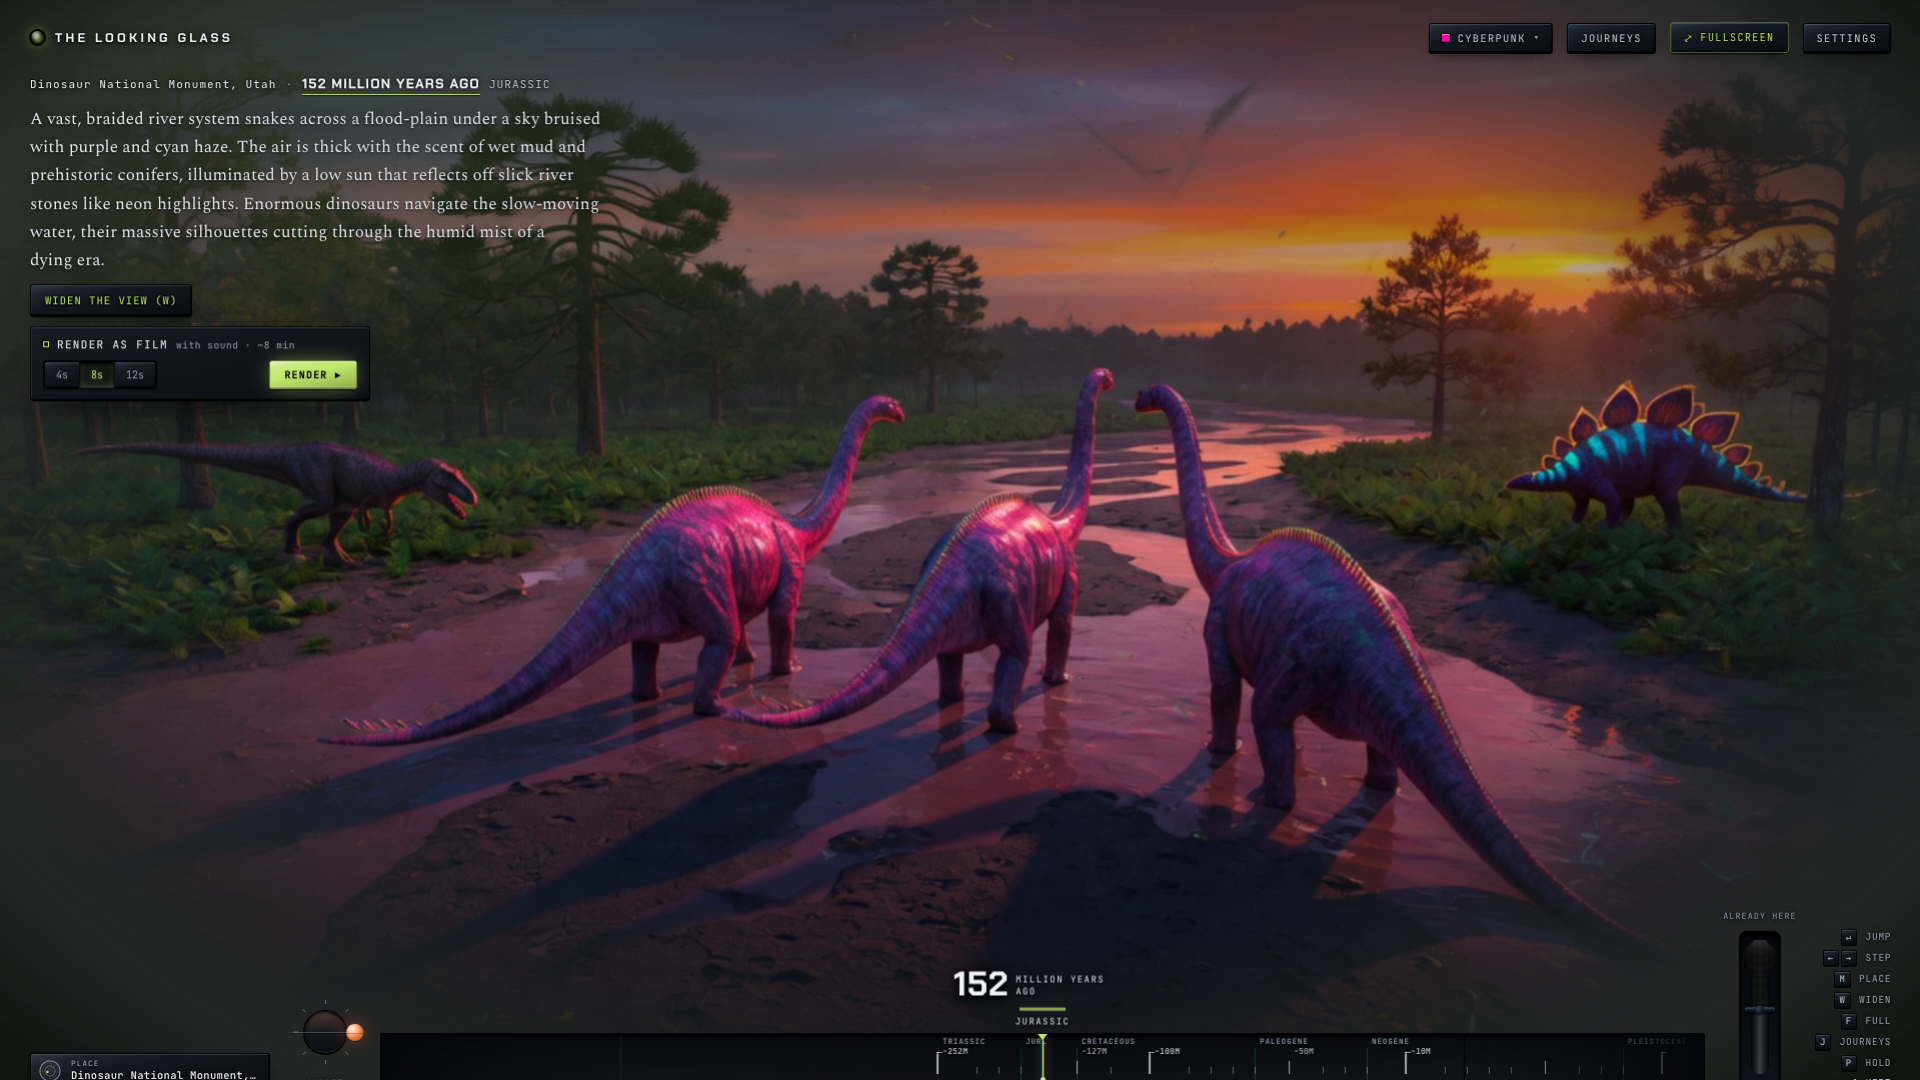Open the Journeys menu

pos(1611,38)
